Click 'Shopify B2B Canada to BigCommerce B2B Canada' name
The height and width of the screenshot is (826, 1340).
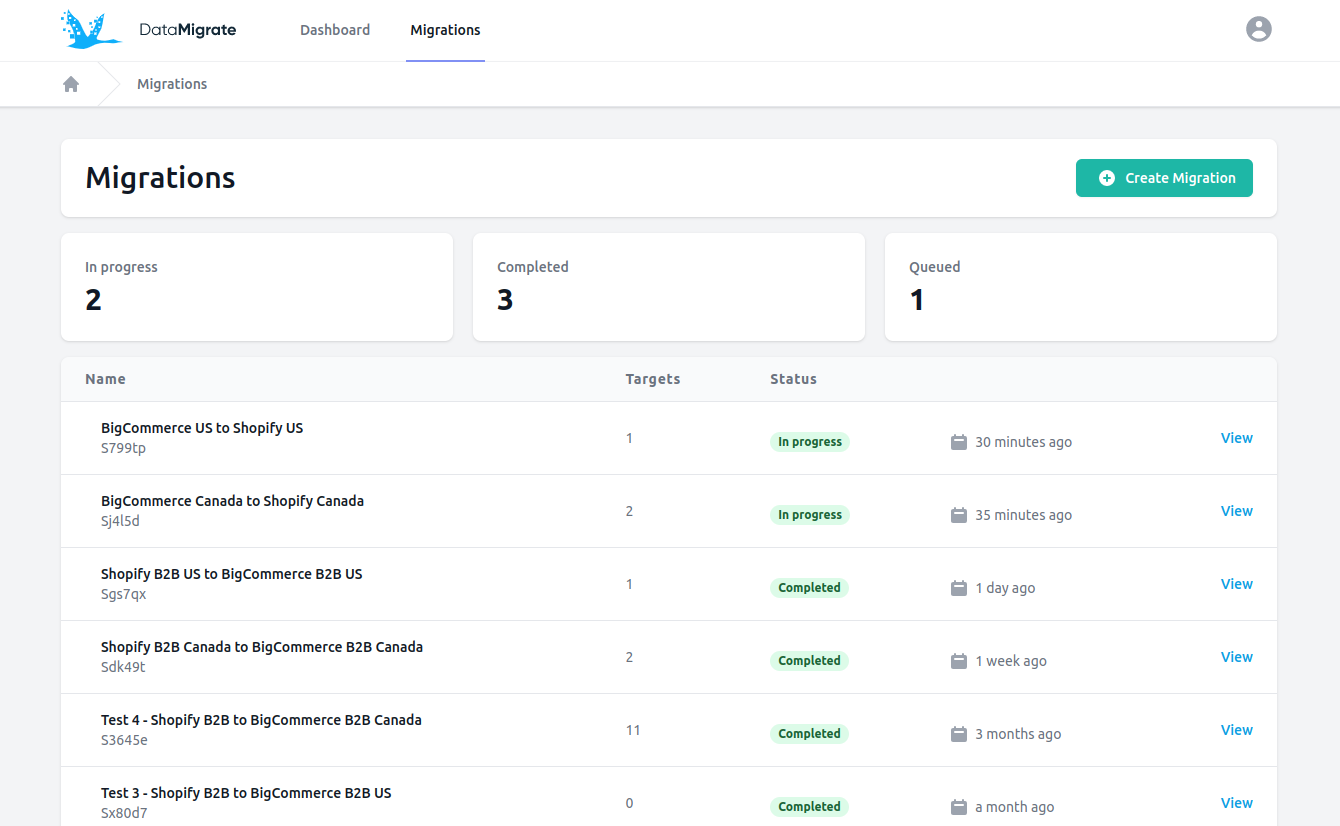262,647
